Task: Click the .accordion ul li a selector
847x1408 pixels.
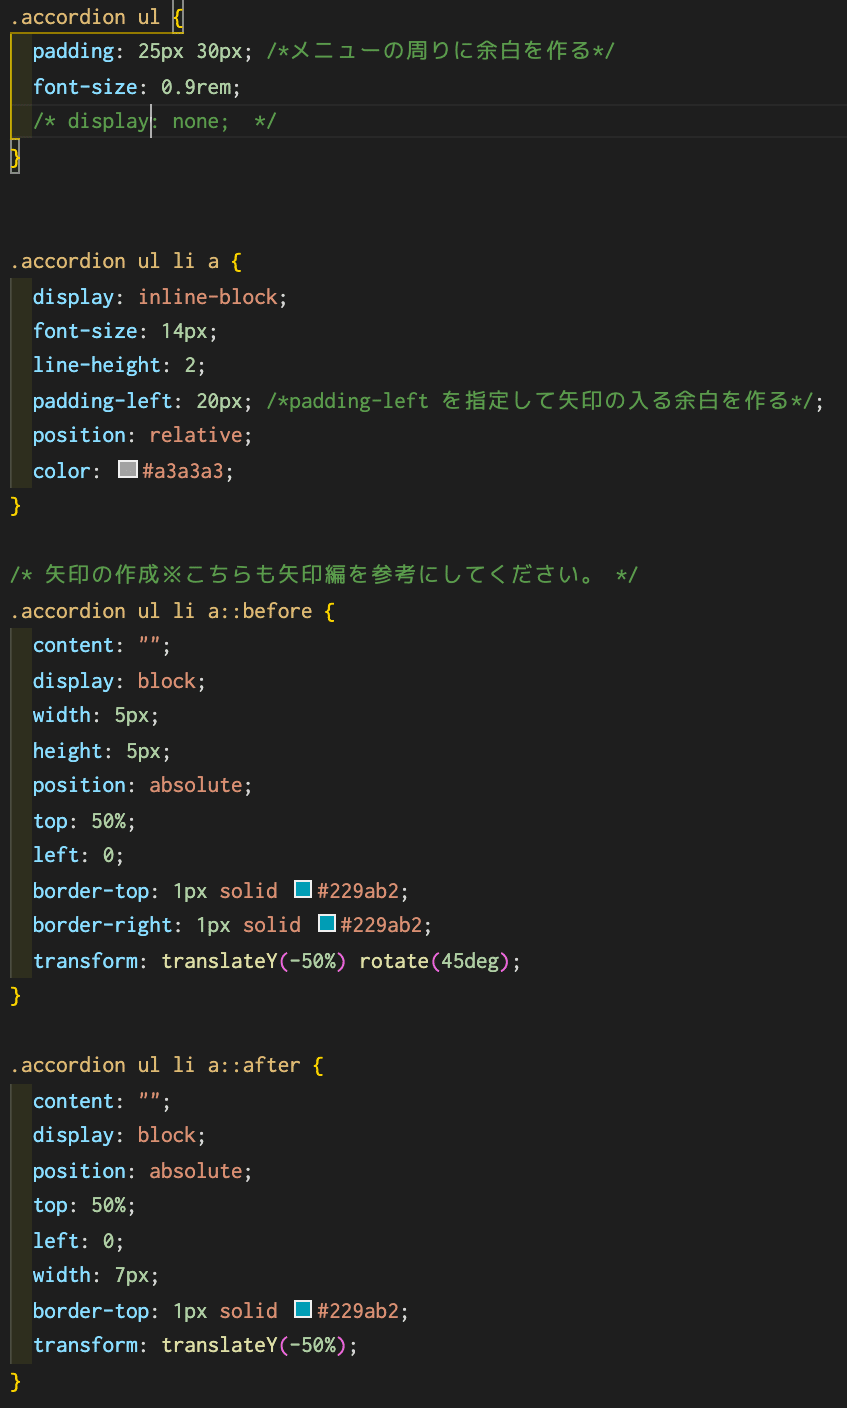Action: click(114, 262)
